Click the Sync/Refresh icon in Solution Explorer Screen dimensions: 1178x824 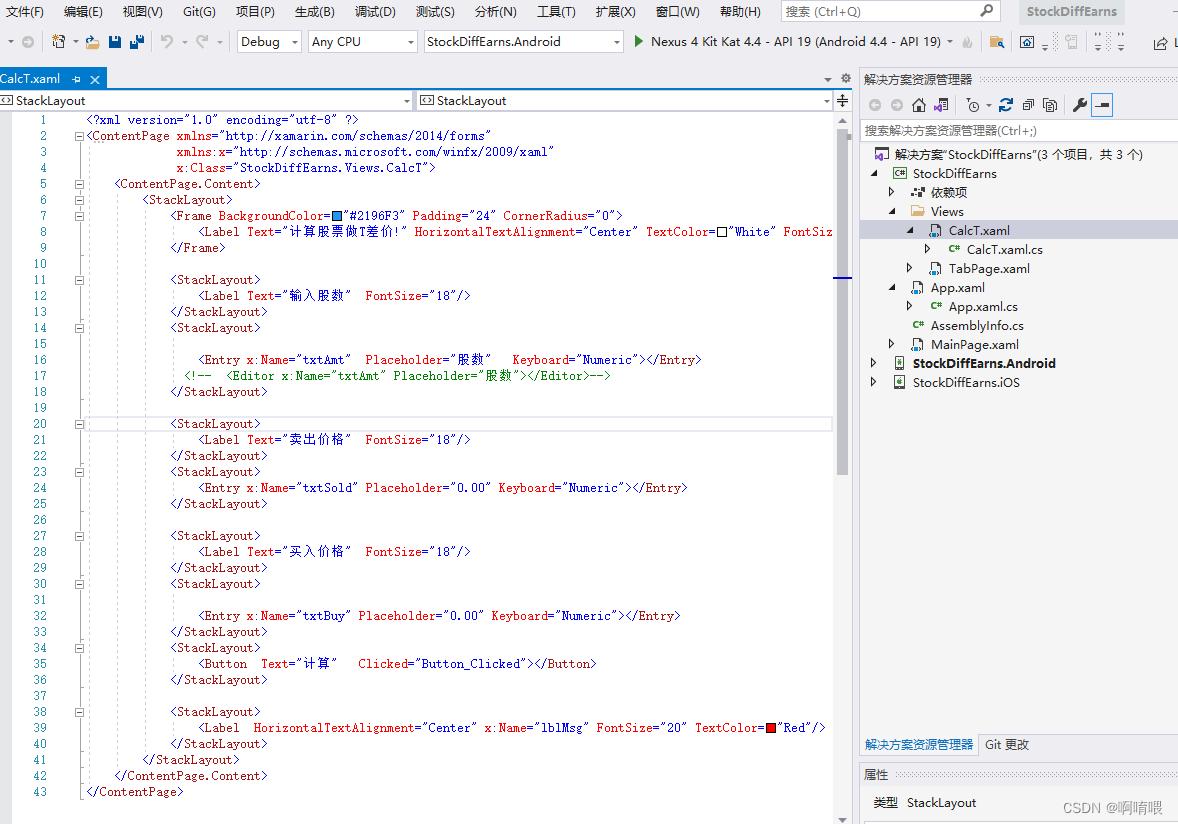[x=1006, y=105]
